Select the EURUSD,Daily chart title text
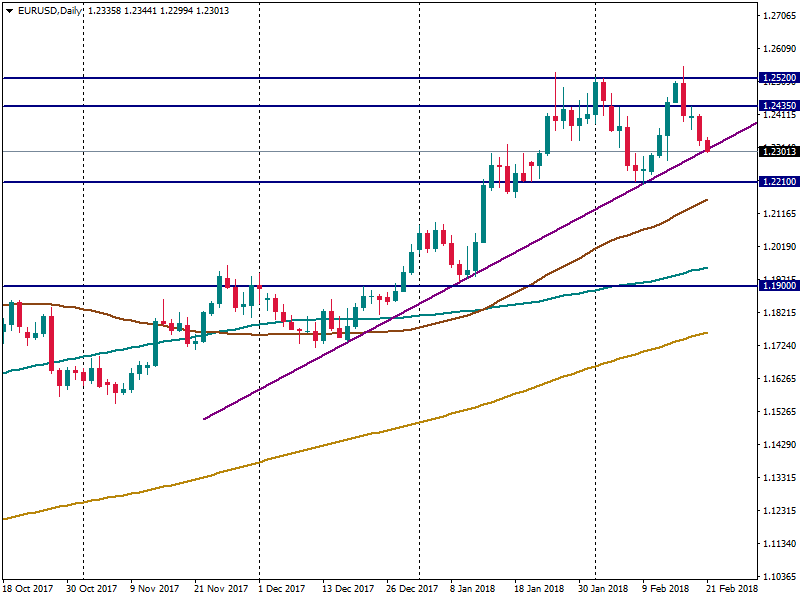 pyautogui.click(x=51, y=10)
